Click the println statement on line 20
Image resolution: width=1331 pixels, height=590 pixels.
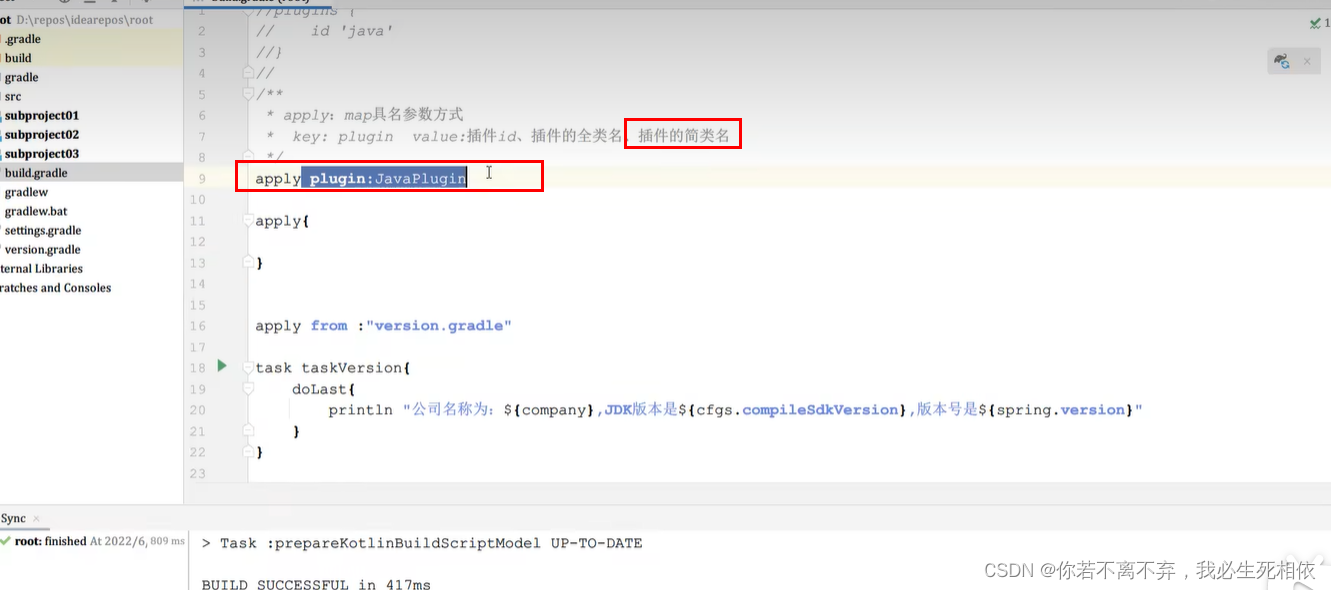click(x=360, y=410)
